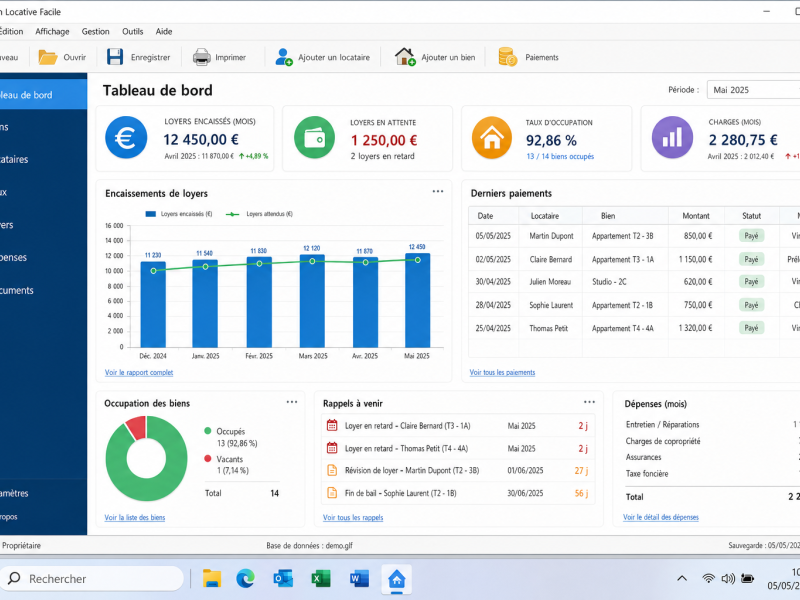Screen dimensions: 800x600
Task: Open File Explorer from the taskbar
Action: pyautogui.click(x=212, y=579)
